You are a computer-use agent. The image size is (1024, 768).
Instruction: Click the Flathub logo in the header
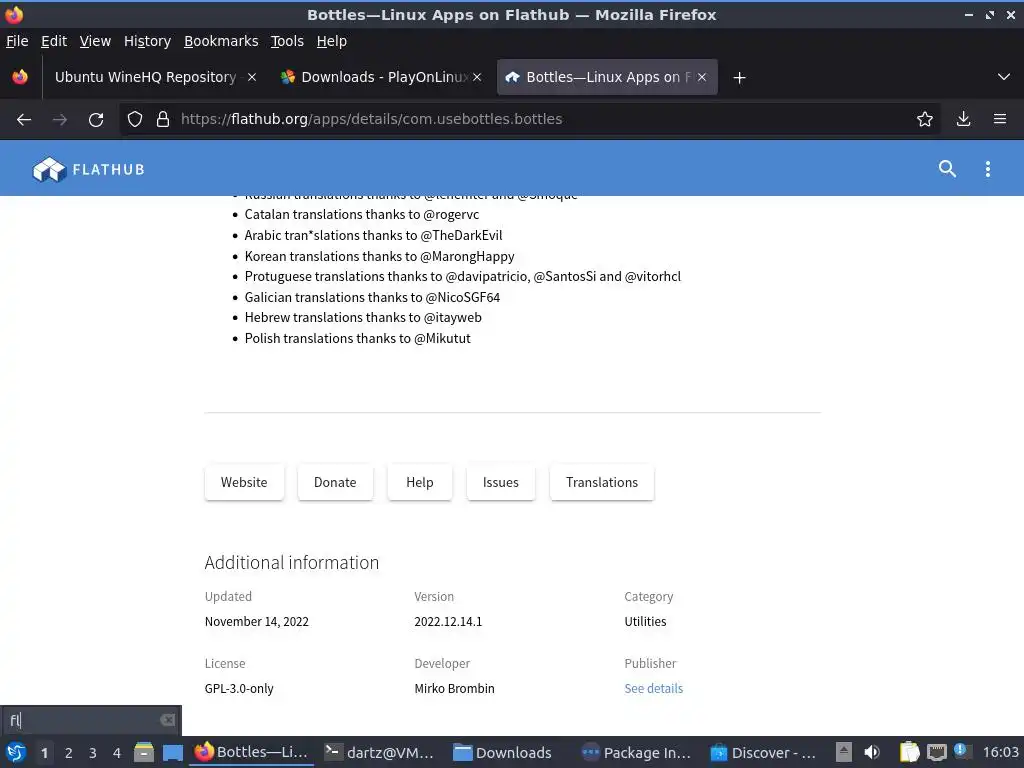(x=89, y=170)
